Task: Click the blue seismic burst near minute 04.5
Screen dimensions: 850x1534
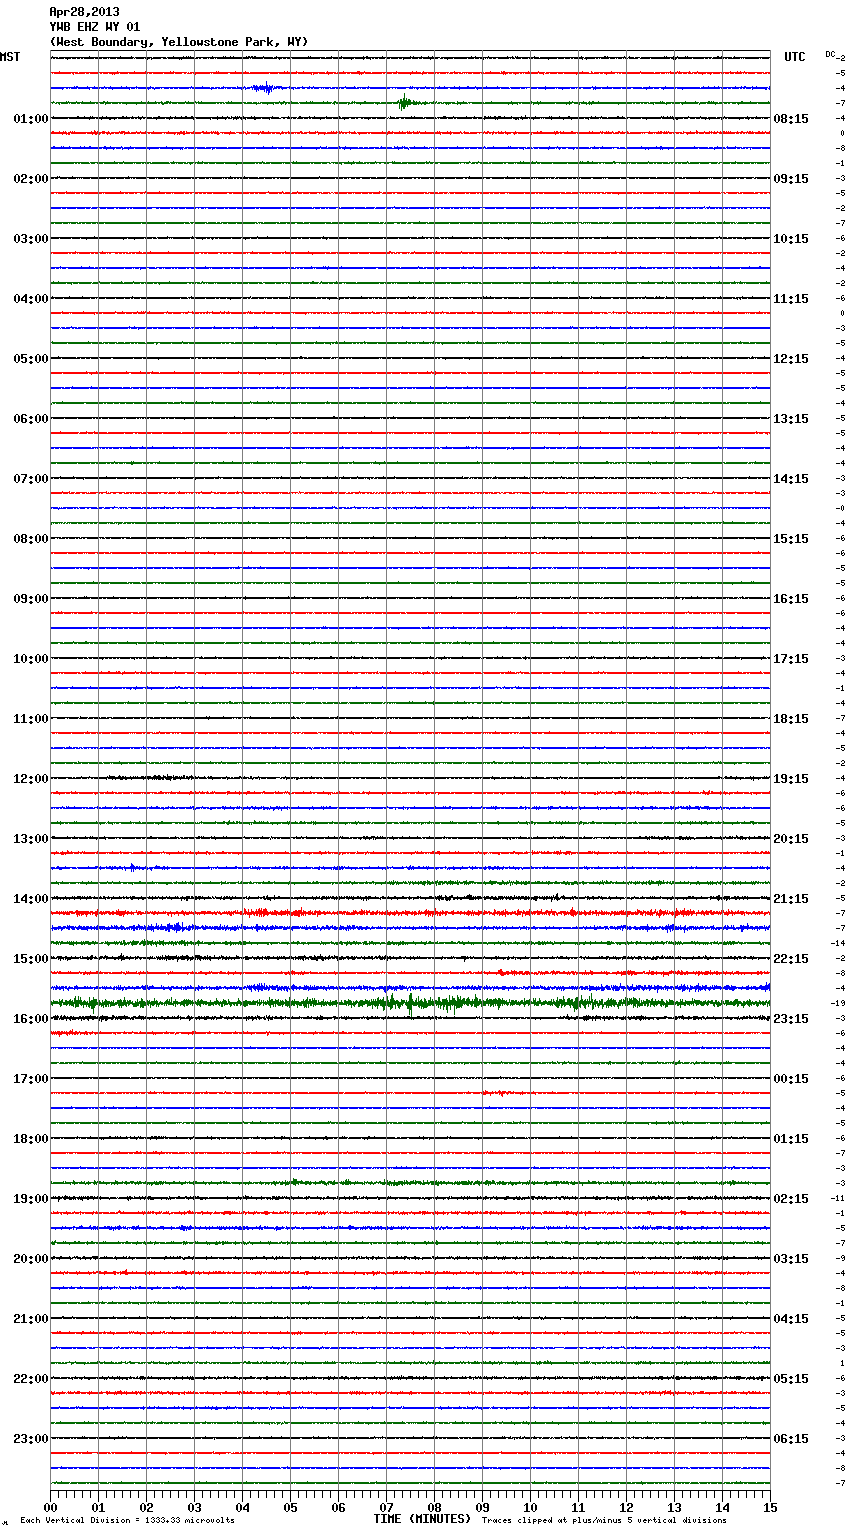Action: 266,88
